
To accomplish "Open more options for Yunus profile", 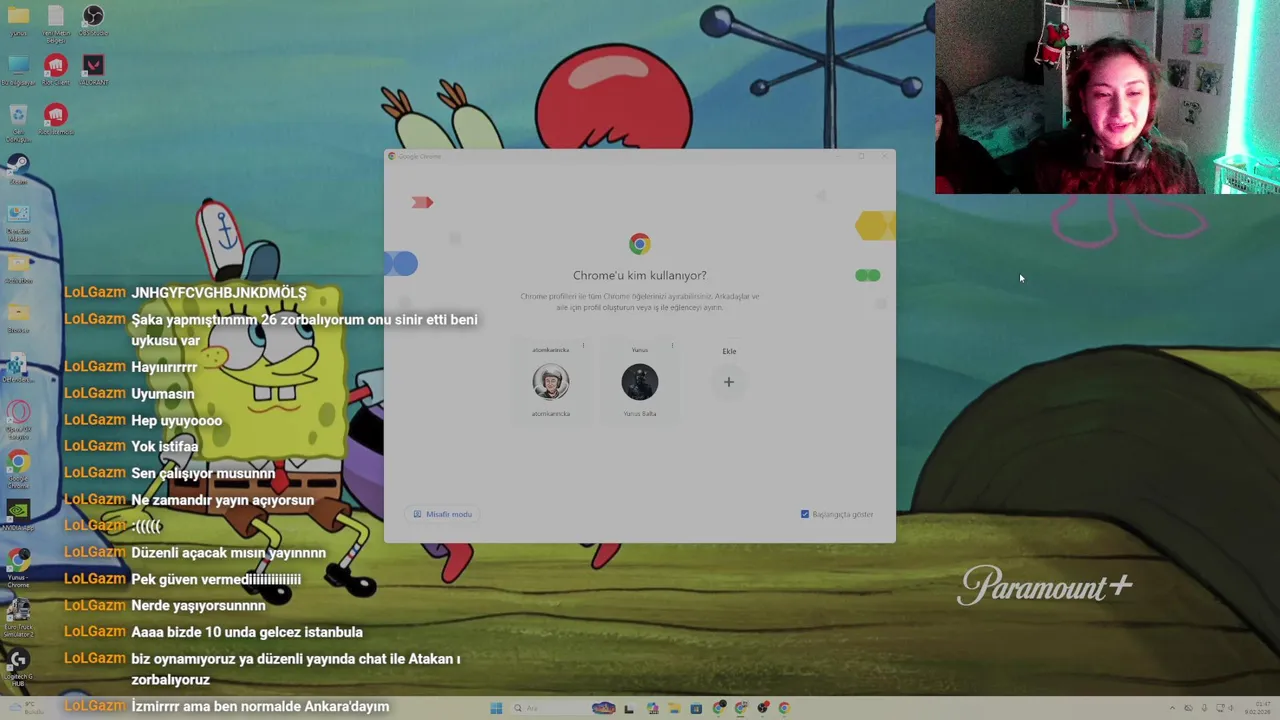I will coord(672,346).
